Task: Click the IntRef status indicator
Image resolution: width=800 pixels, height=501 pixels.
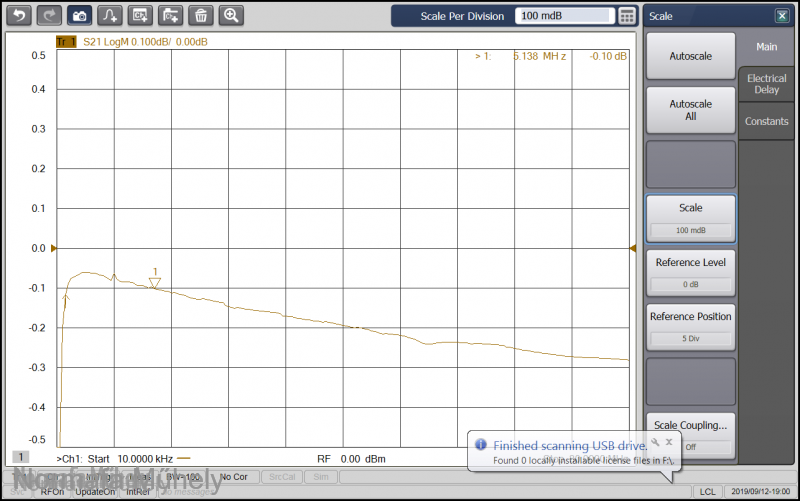Action: click(x=138, y=492)
